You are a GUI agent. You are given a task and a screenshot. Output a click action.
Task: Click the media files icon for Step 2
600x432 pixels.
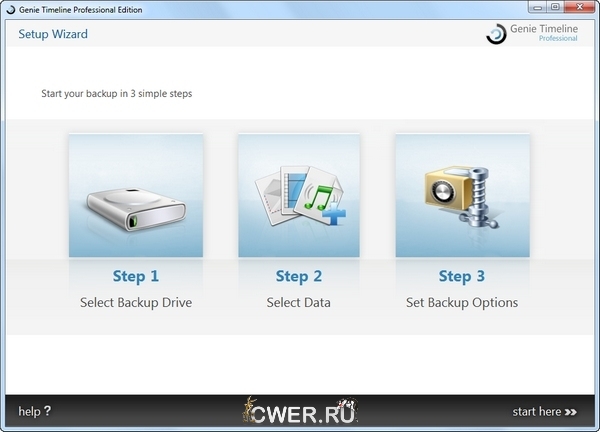[300, 198]
